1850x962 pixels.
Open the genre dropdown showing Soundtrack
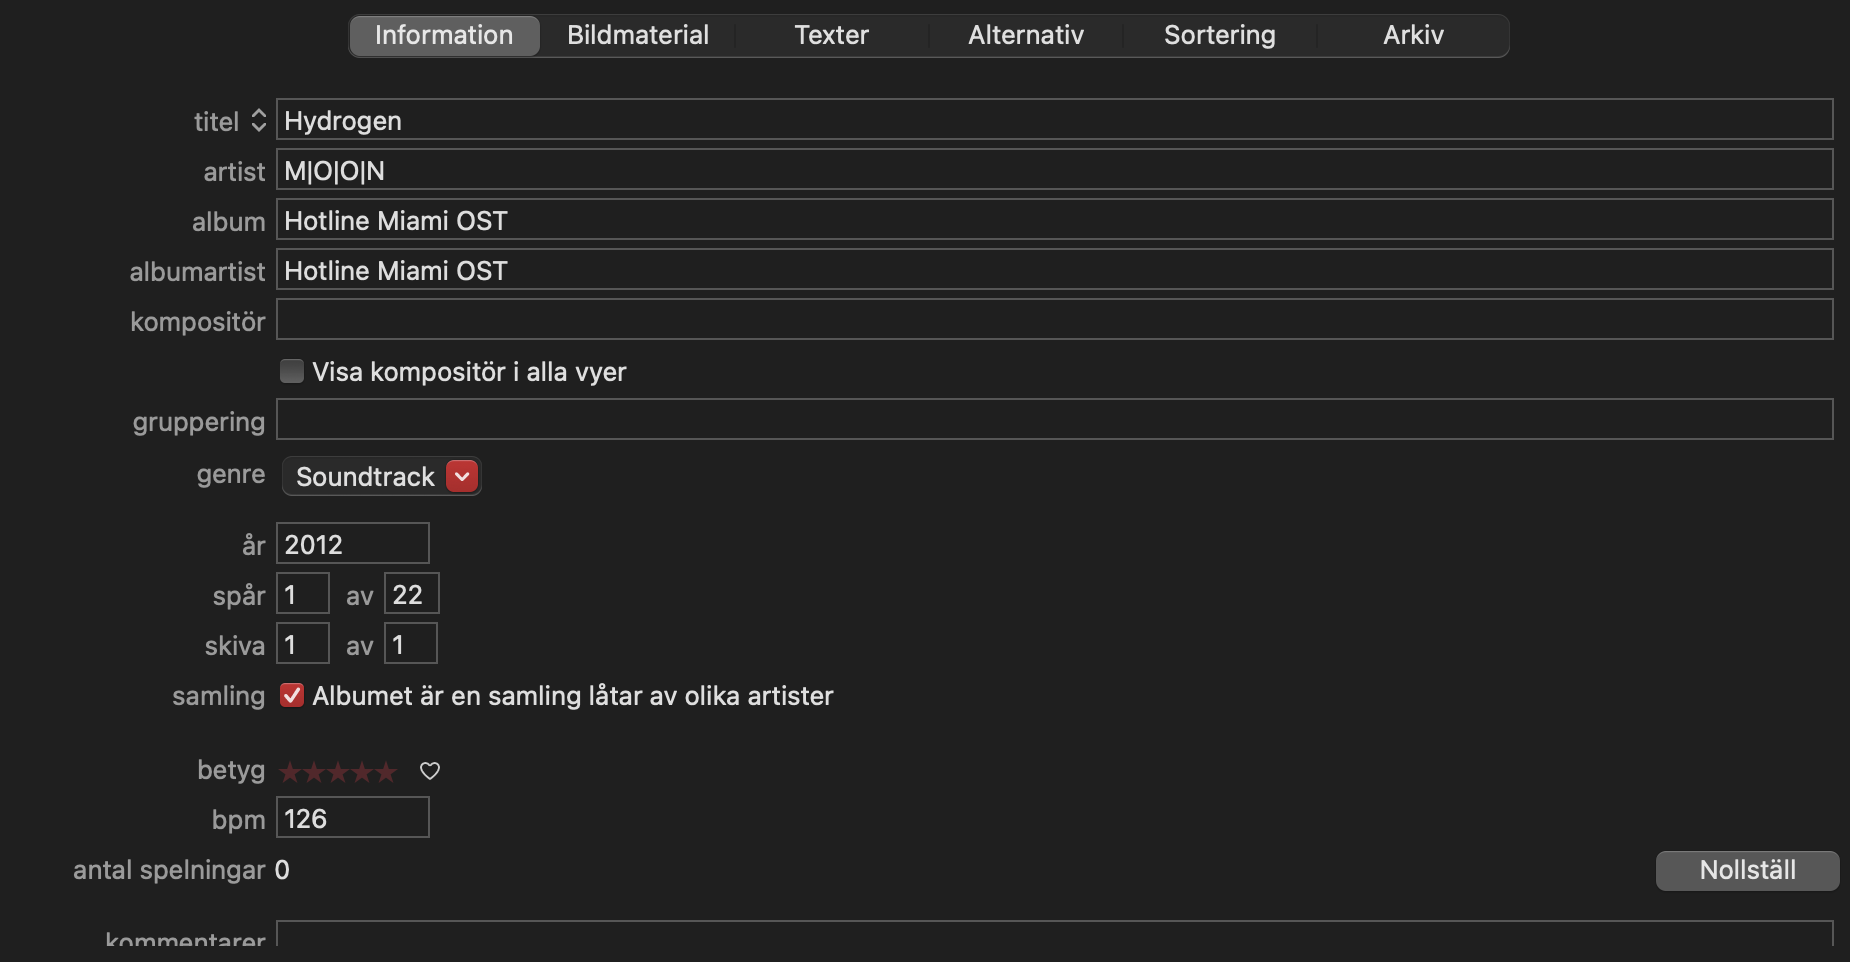[382, 476]
